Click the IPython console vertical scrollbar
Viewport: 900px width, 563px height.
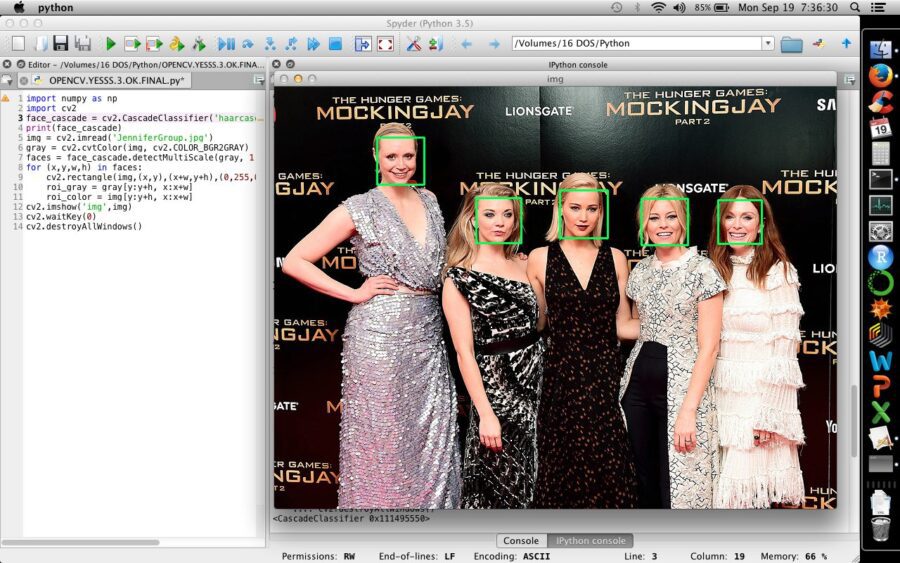point(854,422)
